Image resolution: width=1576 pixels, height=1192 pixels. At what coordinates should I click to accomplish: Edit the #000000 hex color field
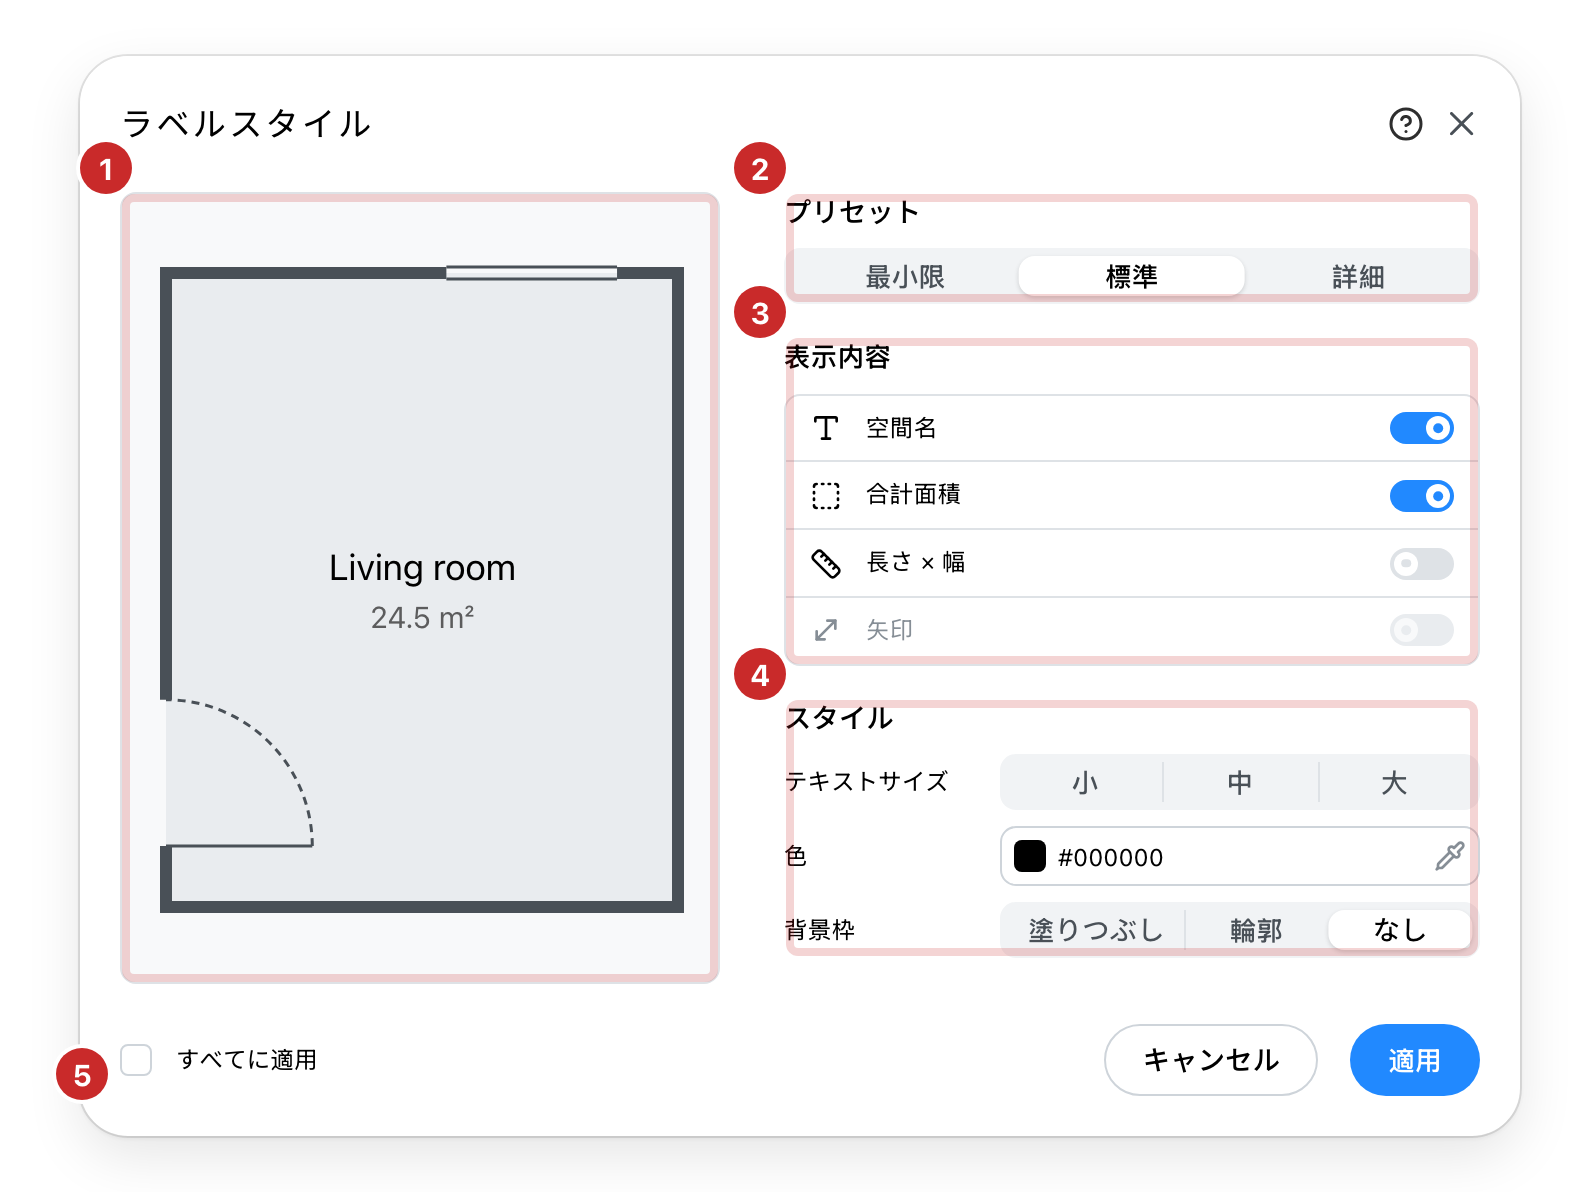pos(1239,856)
